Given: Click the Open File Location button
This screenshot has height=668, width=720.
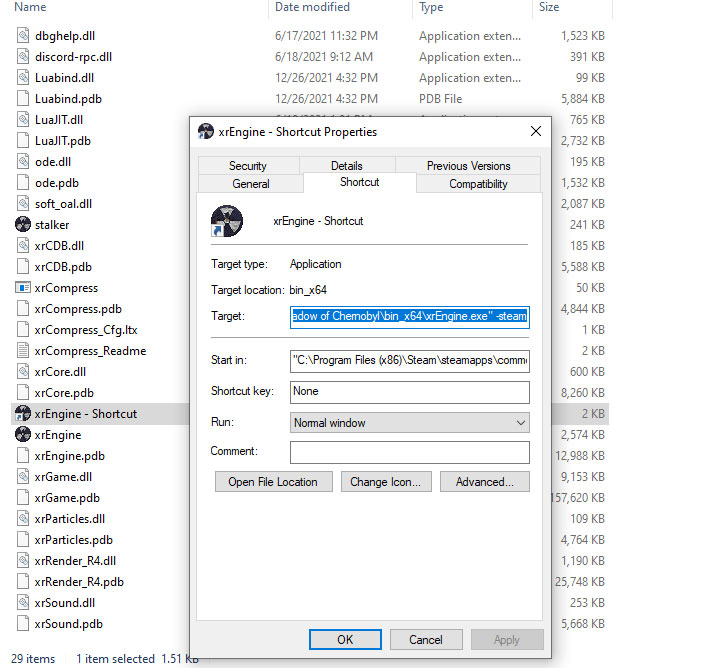Looking at the screenshot, I should click(x=272, y=482).
